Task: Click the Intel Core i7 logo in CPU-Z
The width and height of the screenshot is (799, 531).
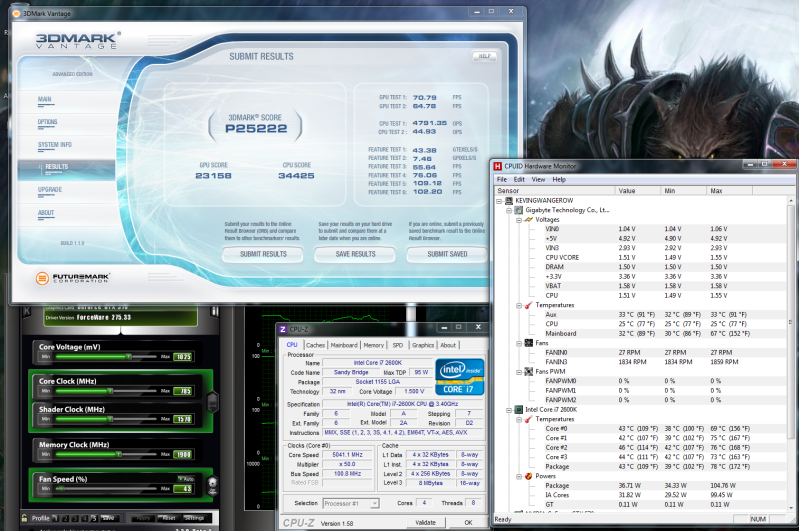Action: (459, 377)
